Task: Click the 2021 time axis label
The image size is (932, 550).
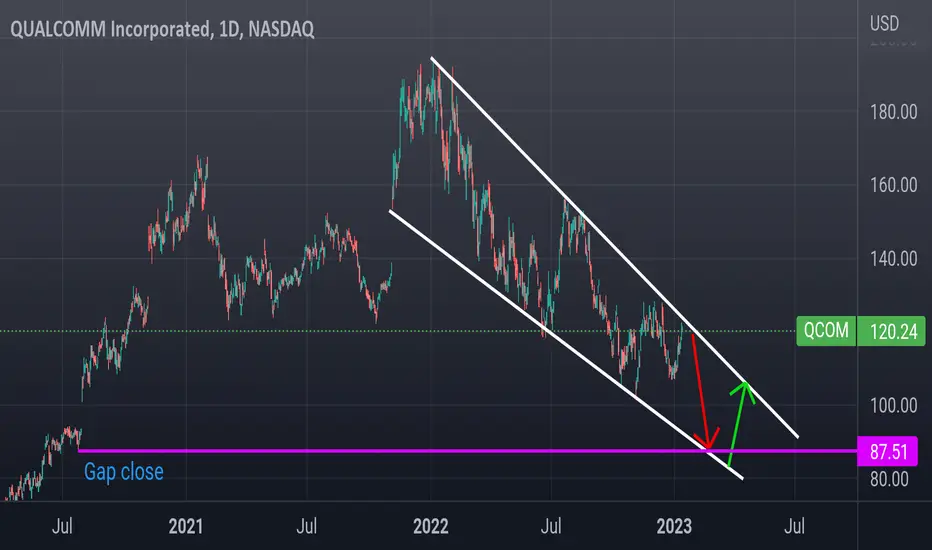Action: click(185, 526)
